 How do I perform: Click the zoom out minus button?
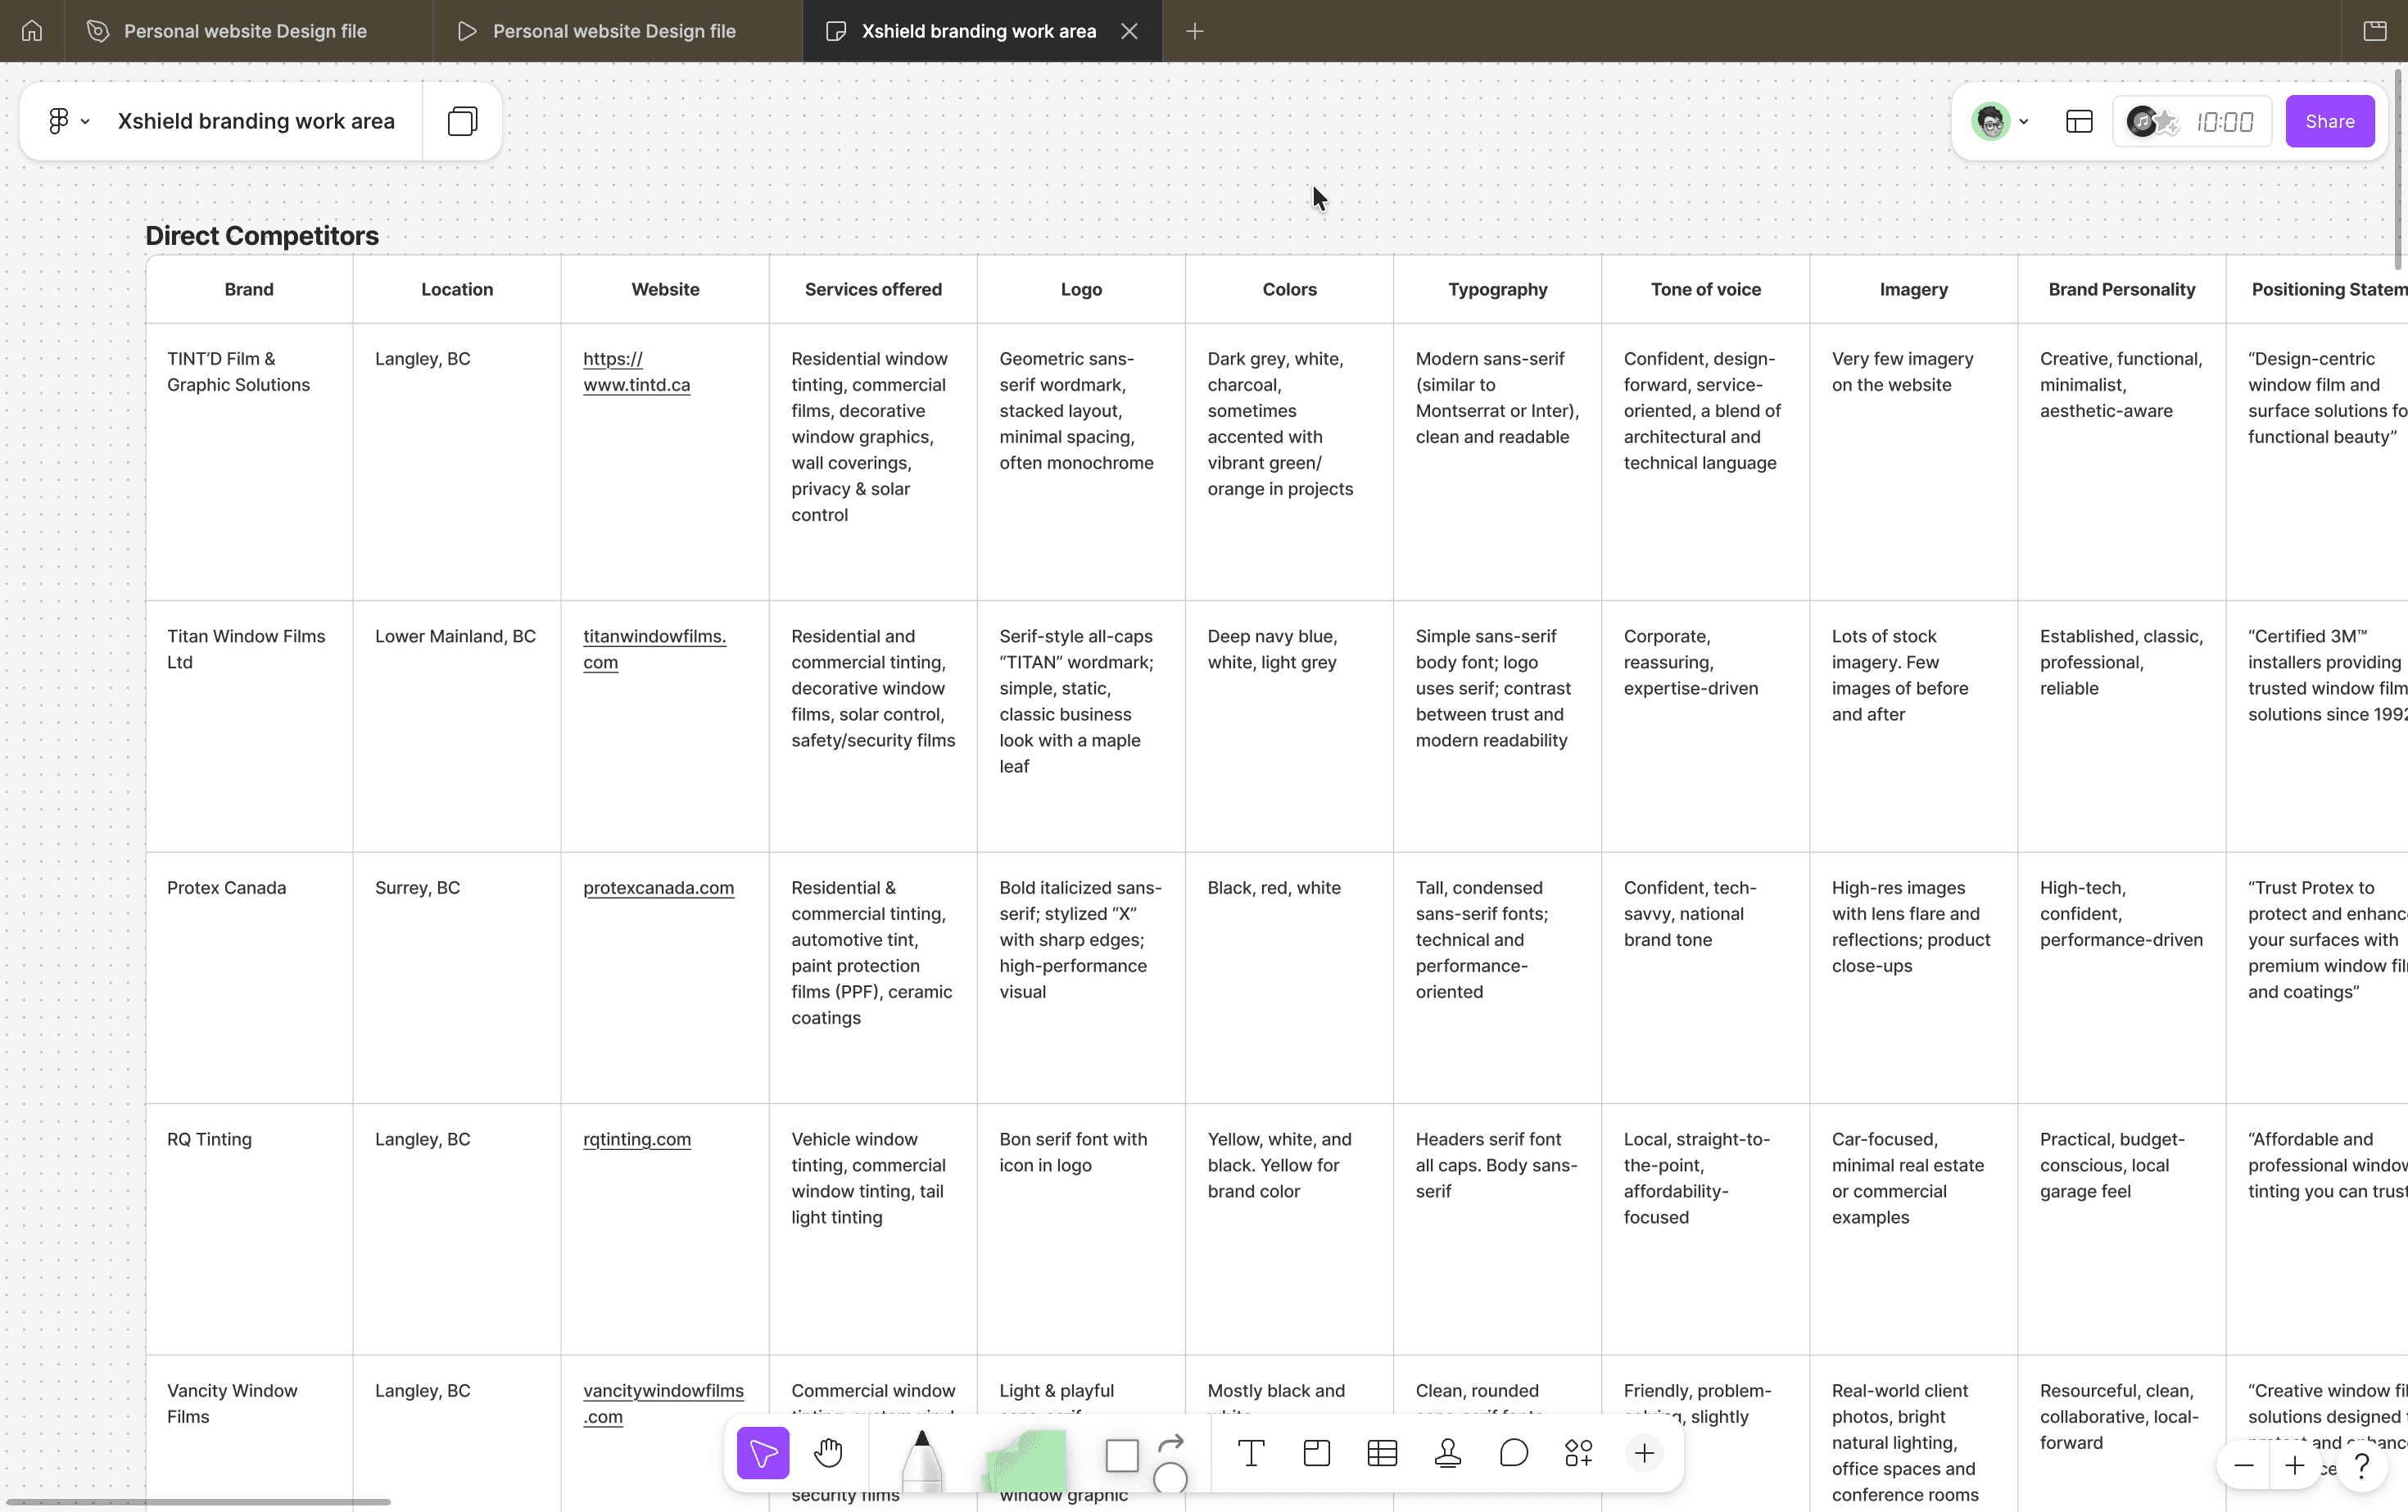click(2244, 1466)
